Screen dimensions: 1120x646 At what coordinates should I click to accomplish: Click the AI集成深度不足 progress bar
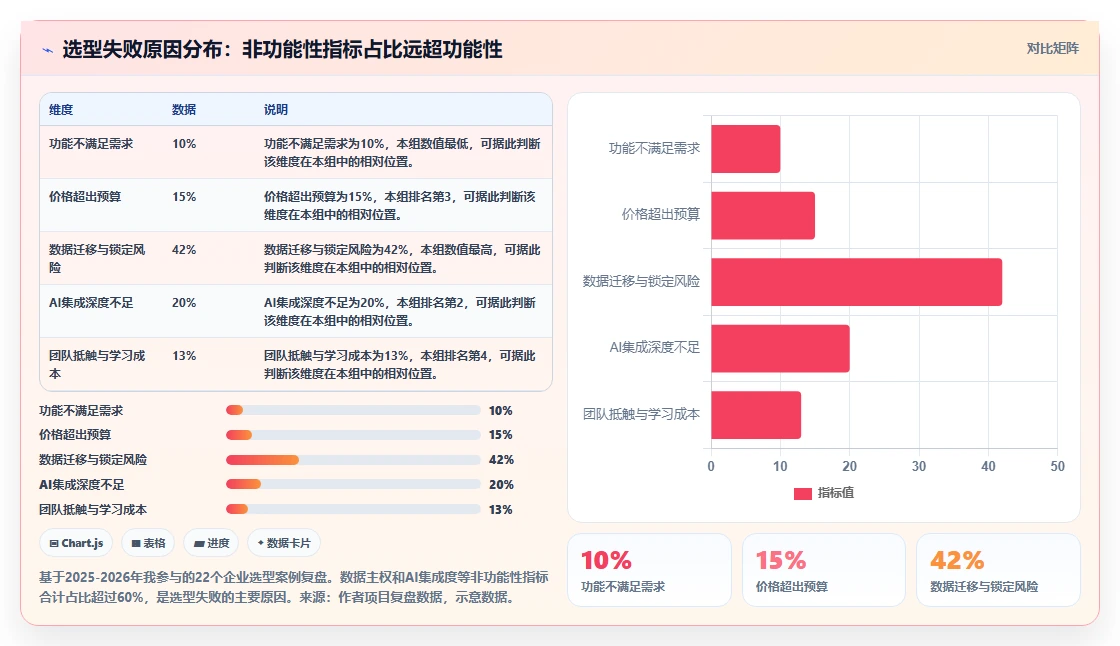click(353, 484)
